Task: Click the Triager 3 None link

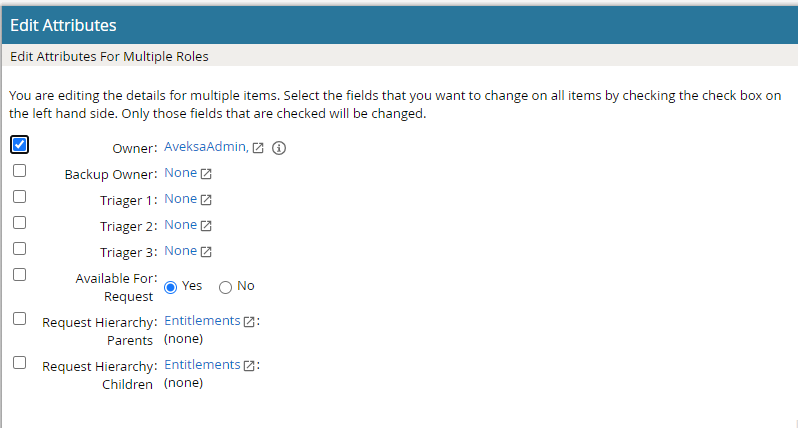Action: tap(181, 251)
